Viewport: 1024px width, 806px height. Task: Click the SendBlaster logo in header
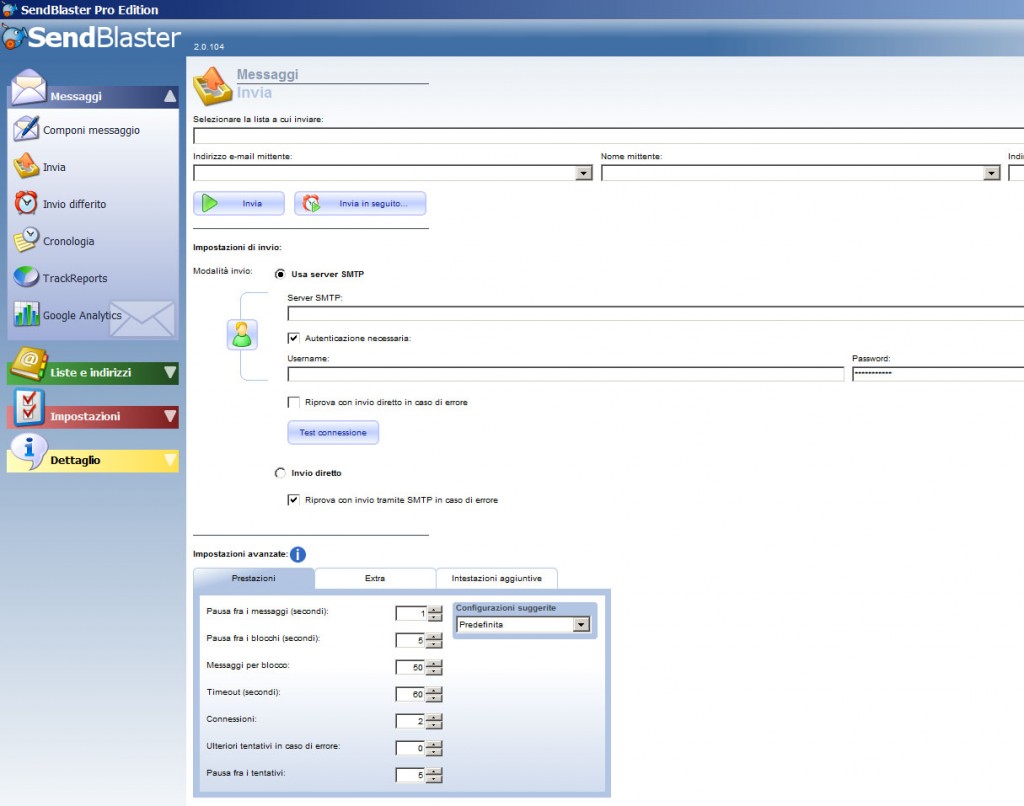pos(91,37)
